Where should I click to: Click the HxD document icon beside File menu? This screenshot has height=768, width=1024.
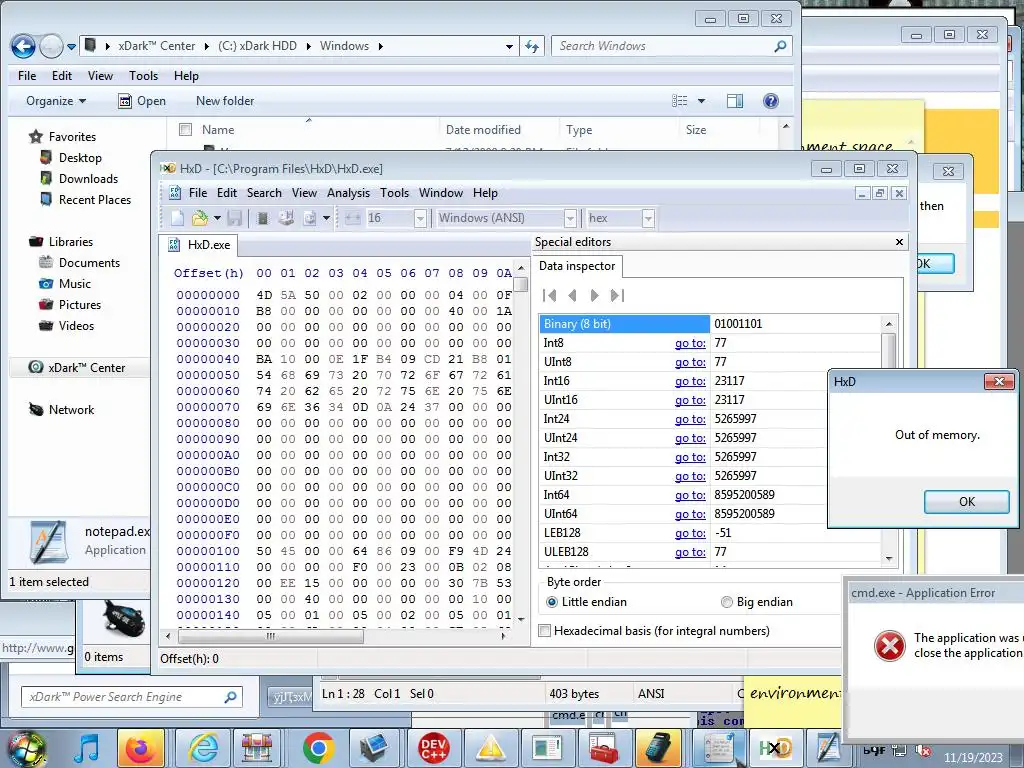point(174,193)
